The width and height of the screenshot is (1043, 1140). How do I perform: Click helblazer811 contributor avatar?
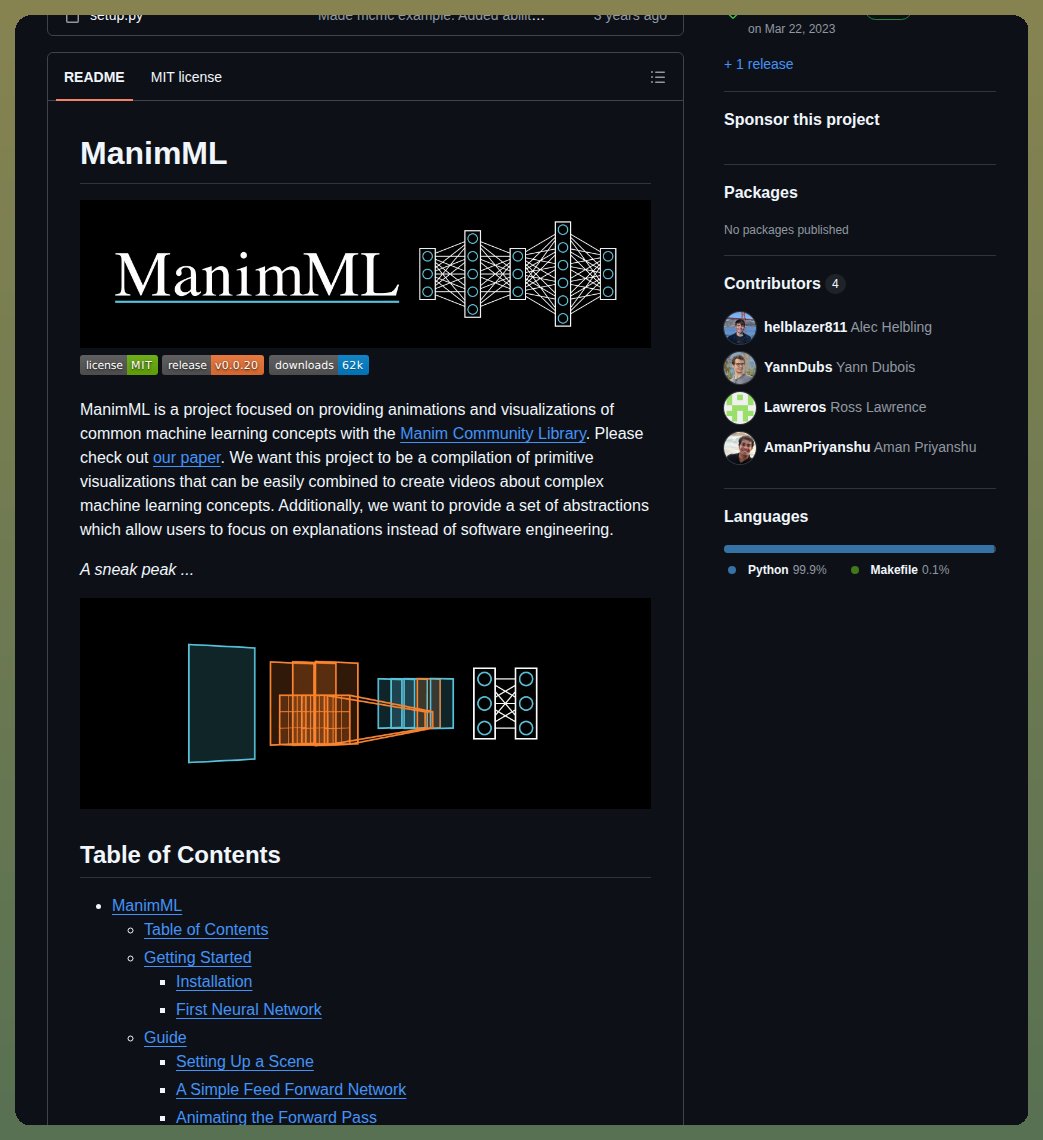point(740,328)
